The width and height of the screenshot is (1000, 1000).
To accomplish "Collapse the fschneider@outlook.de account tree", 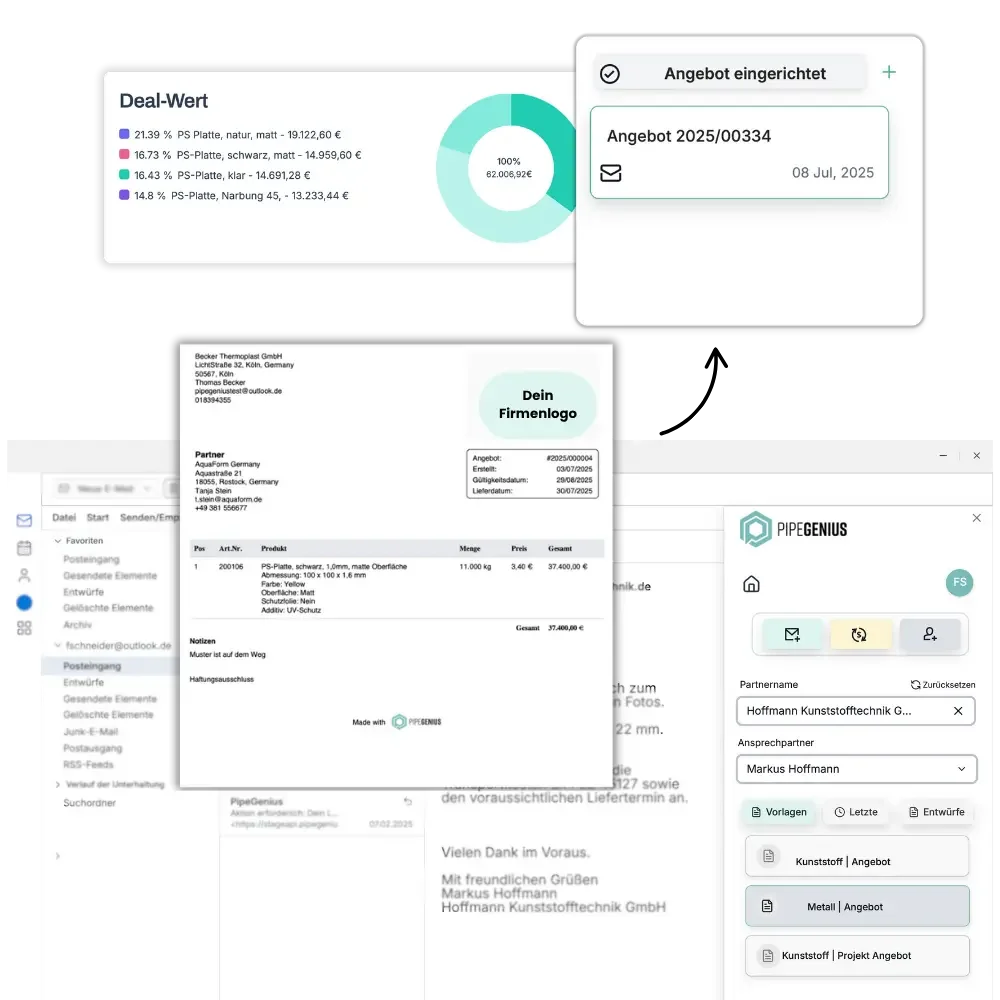I will (x=58, y=645).
